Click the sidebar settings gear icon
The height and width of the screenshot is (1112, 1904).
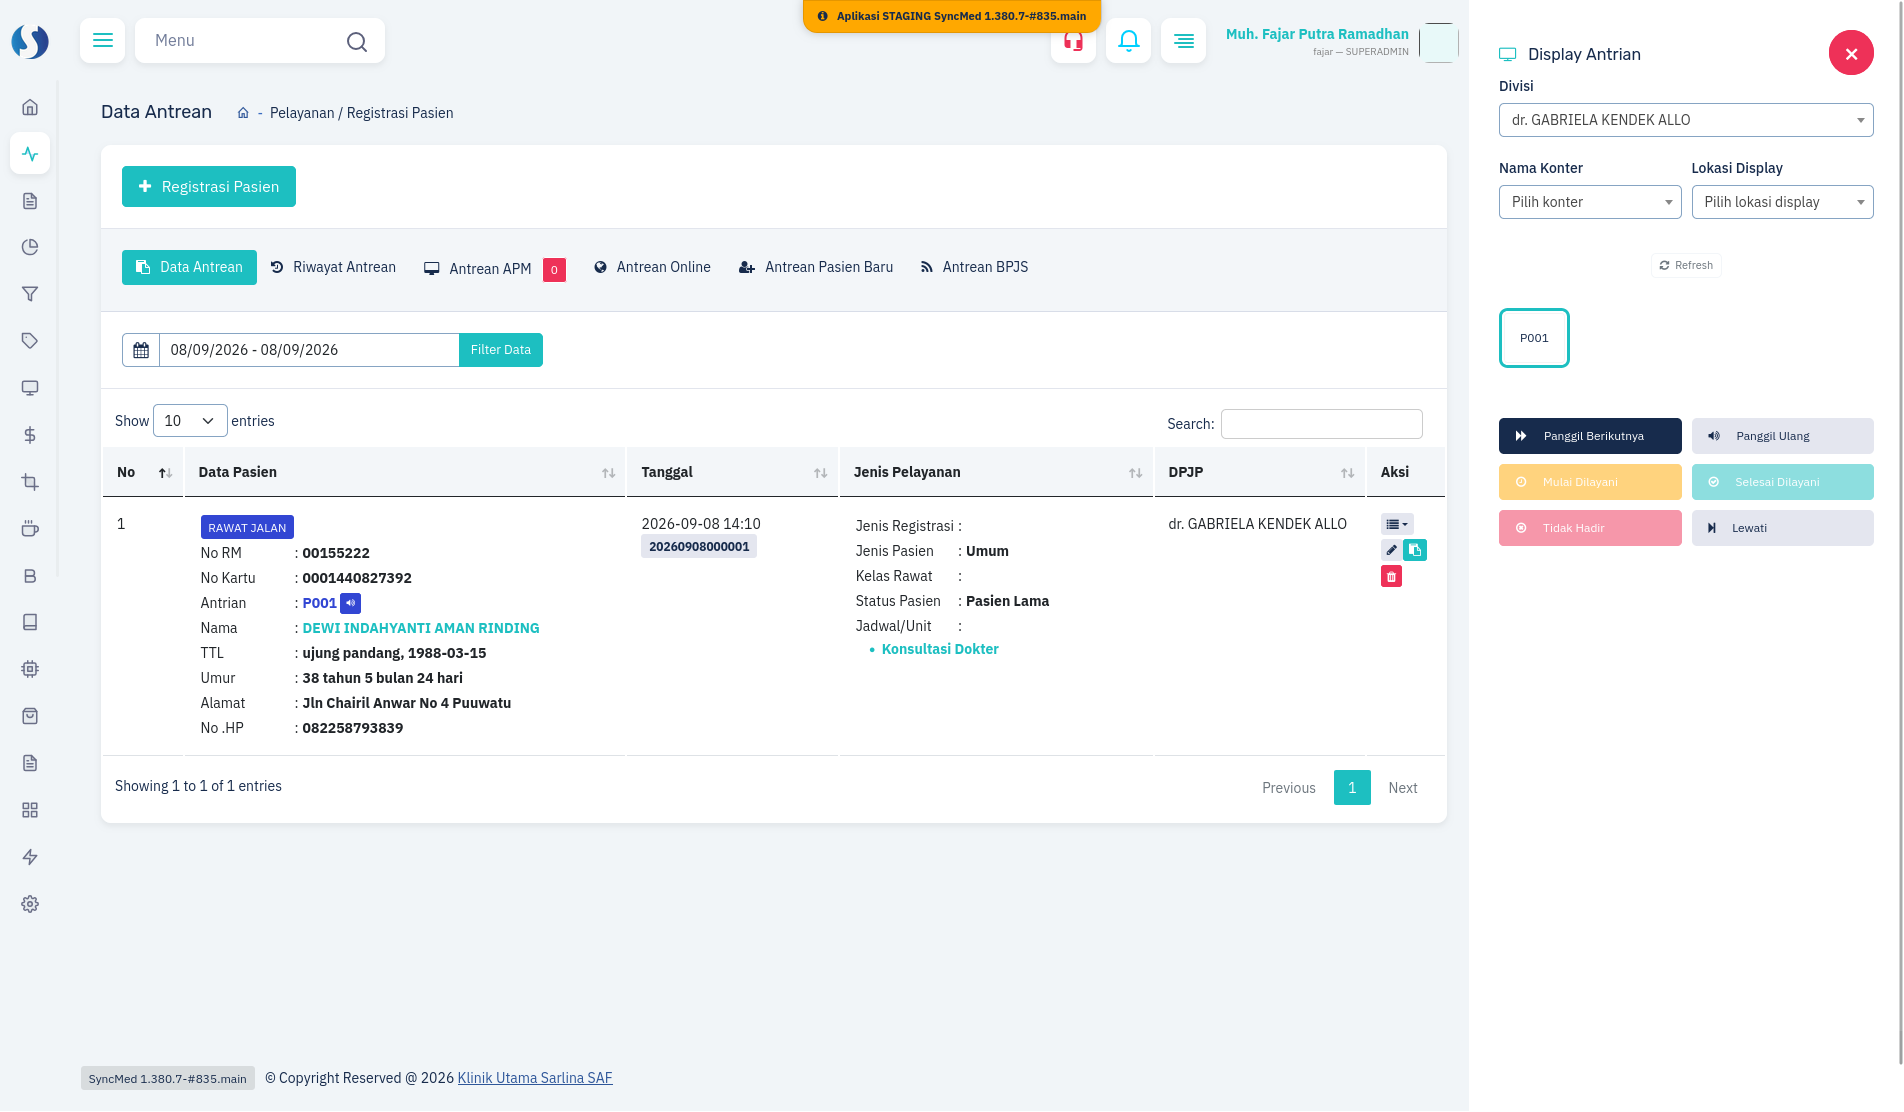(x=30, y=904)
